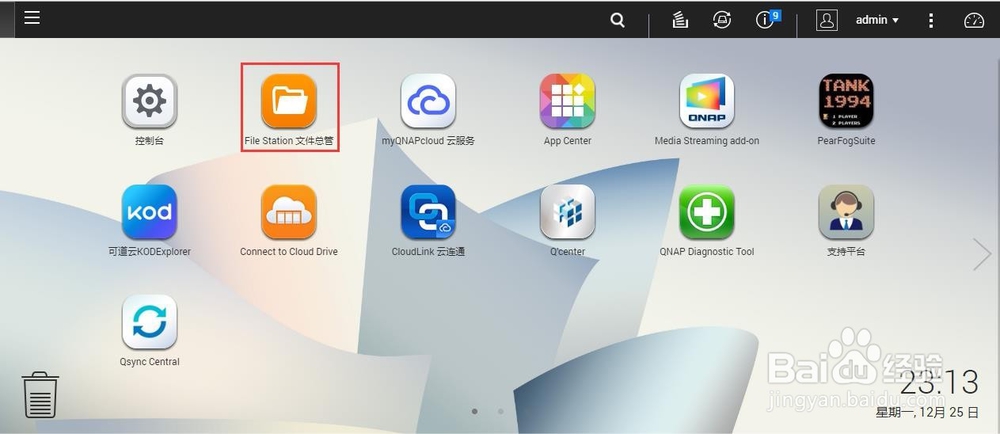Select the second desktop page dot

tap(501, 412)
